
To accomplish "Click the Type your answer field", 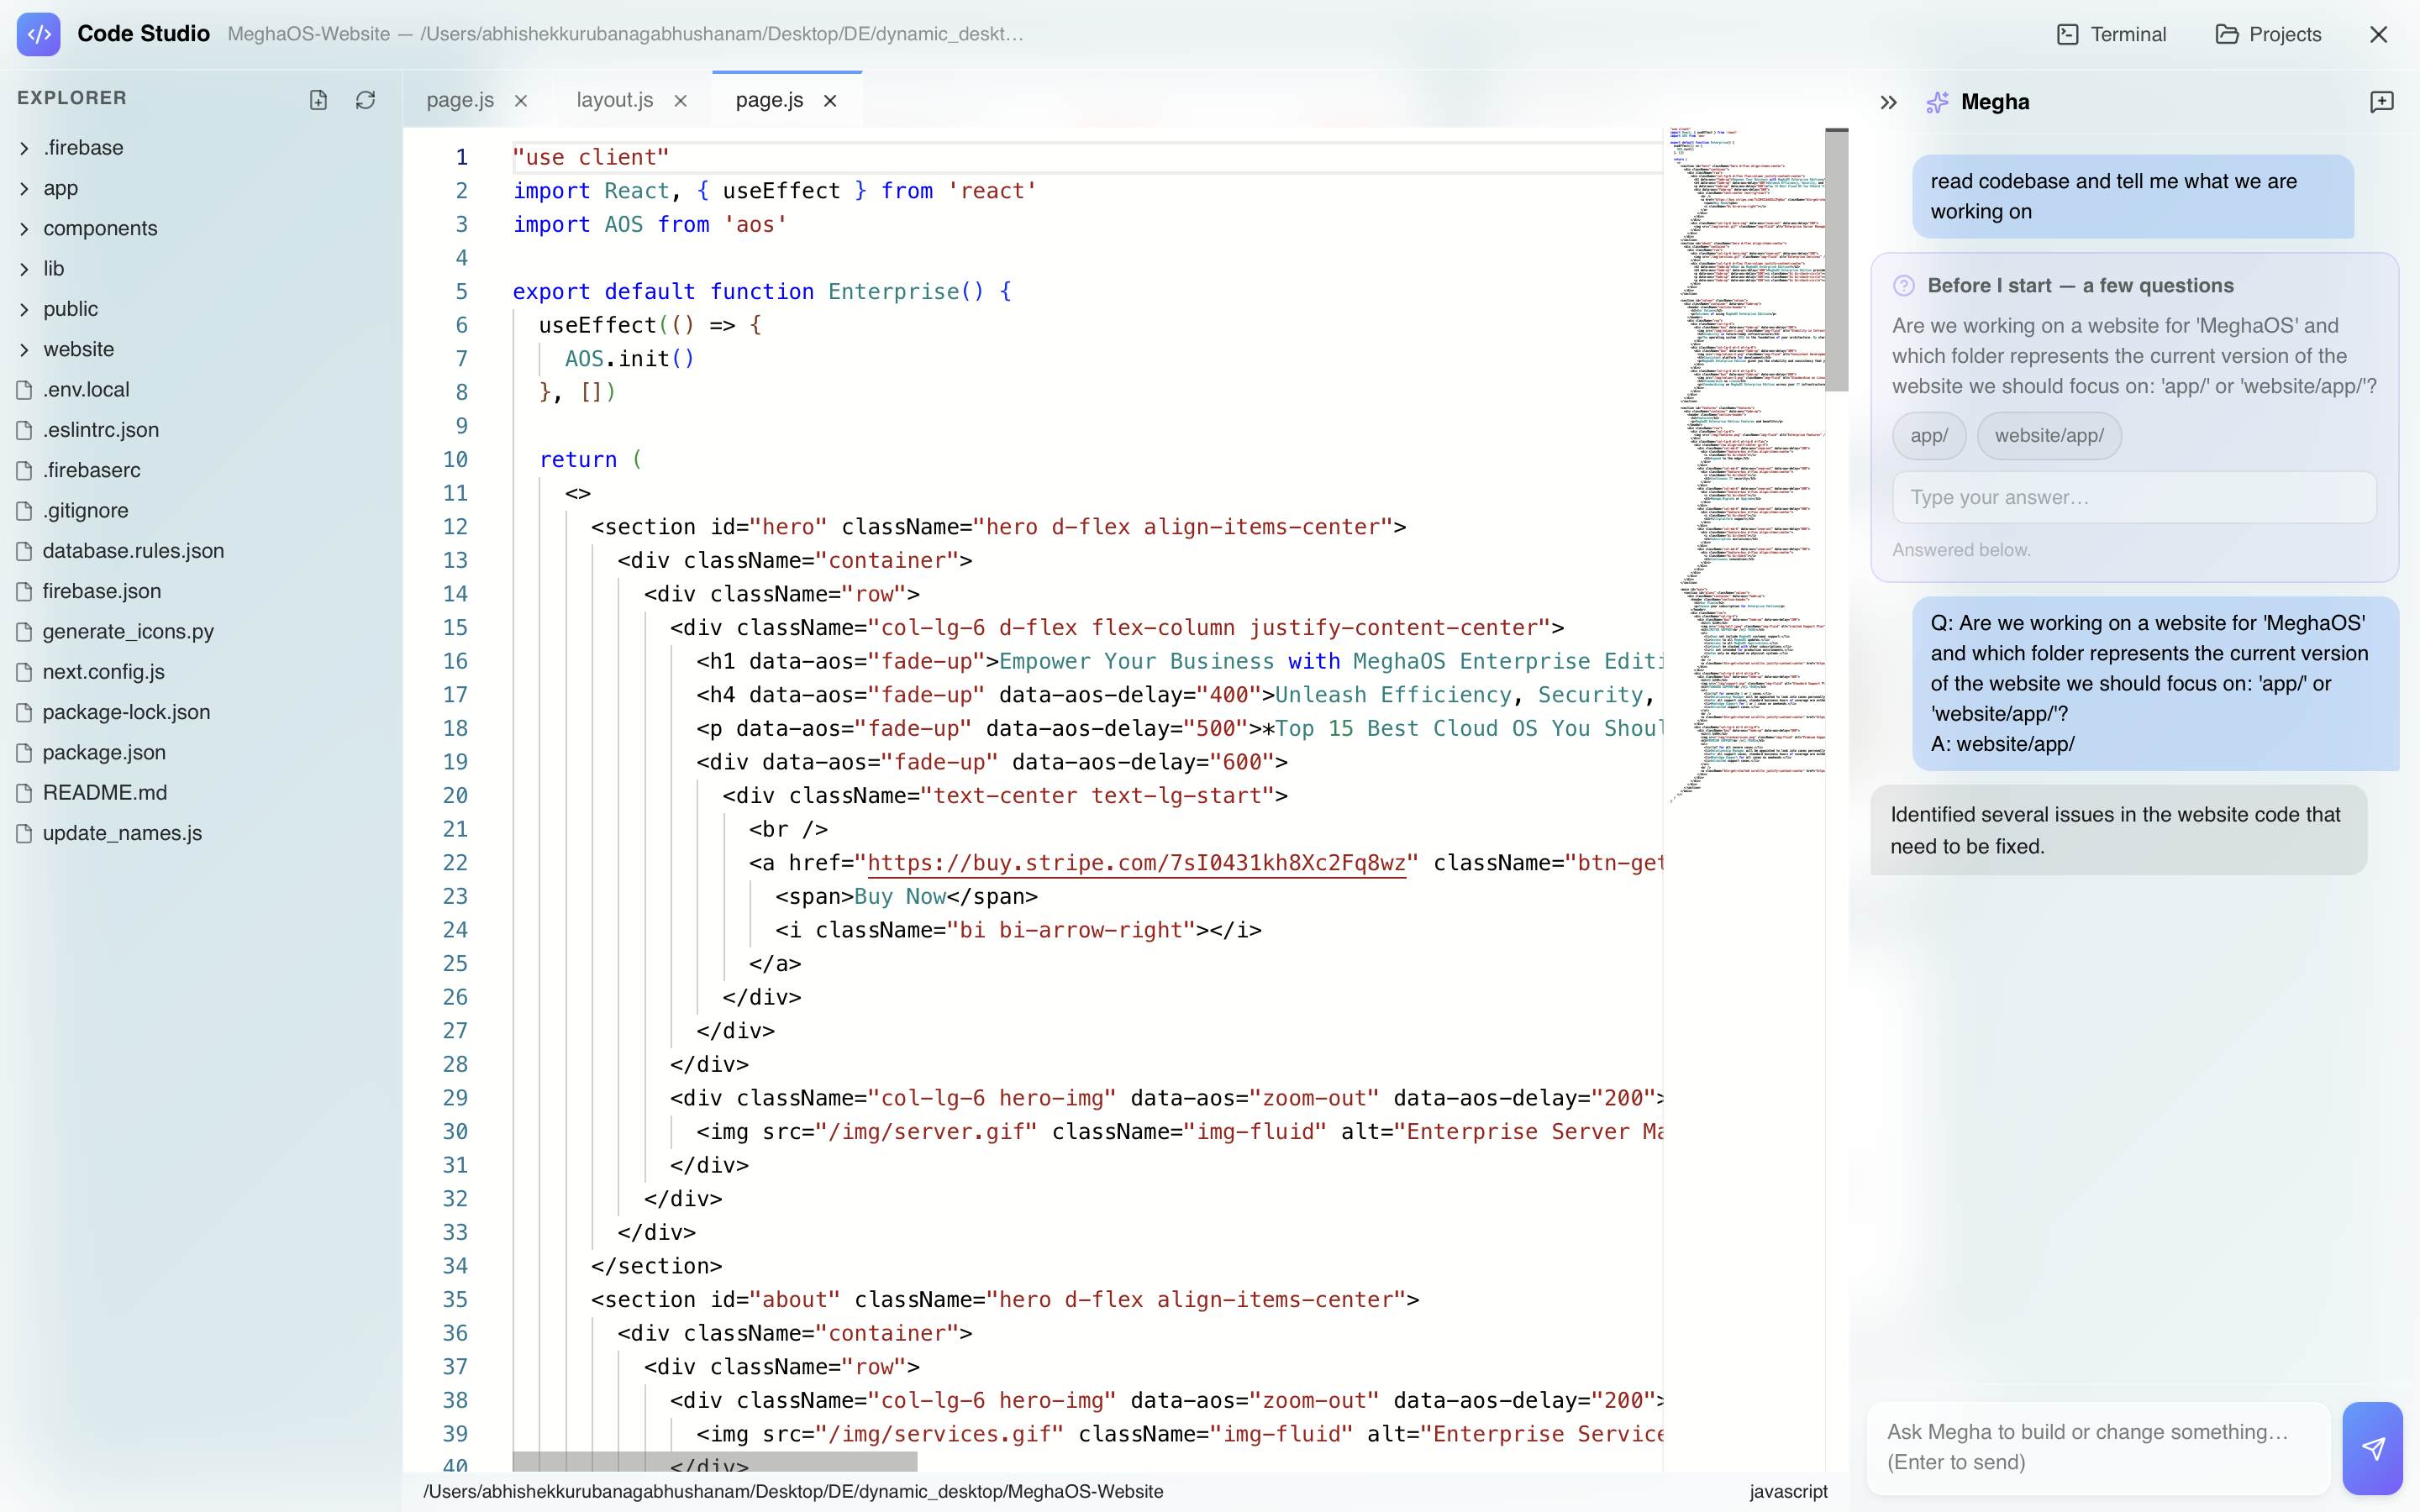I will 2134,497.
